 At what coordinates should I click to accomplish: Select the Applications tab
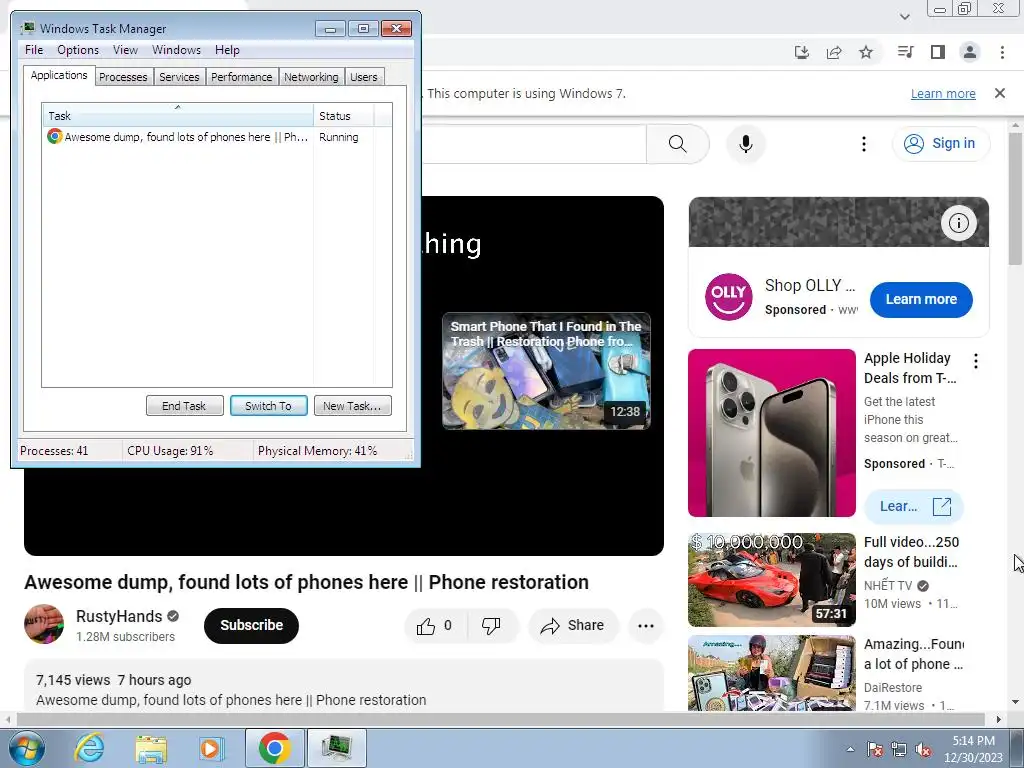point(59,75)
